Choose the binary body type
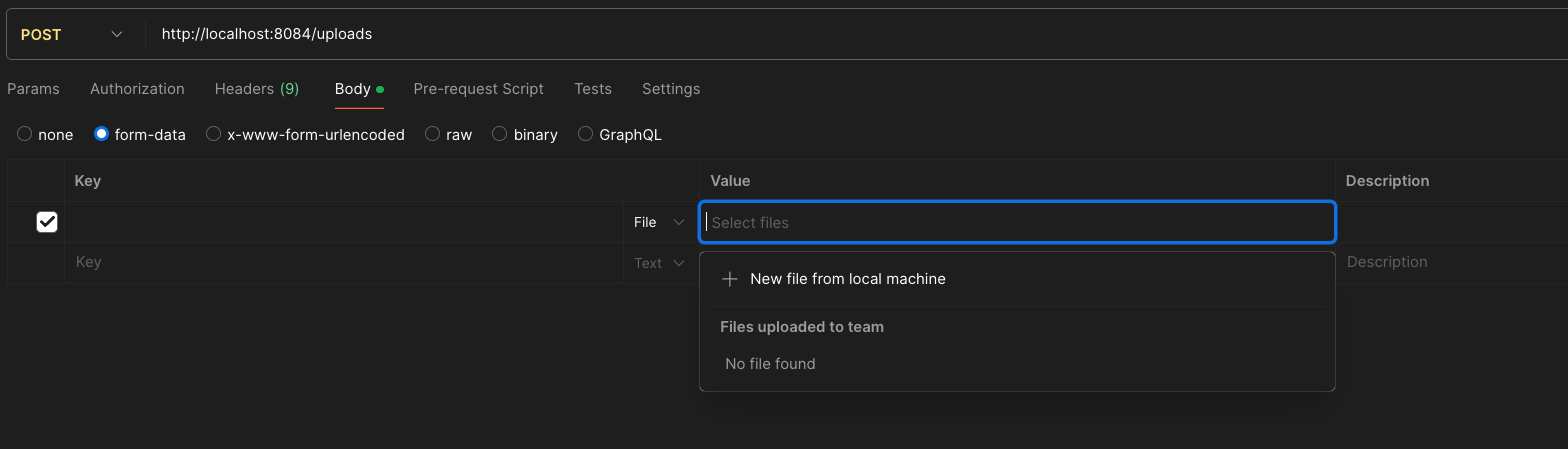The image size is (1568, 449). coord(500,134)
